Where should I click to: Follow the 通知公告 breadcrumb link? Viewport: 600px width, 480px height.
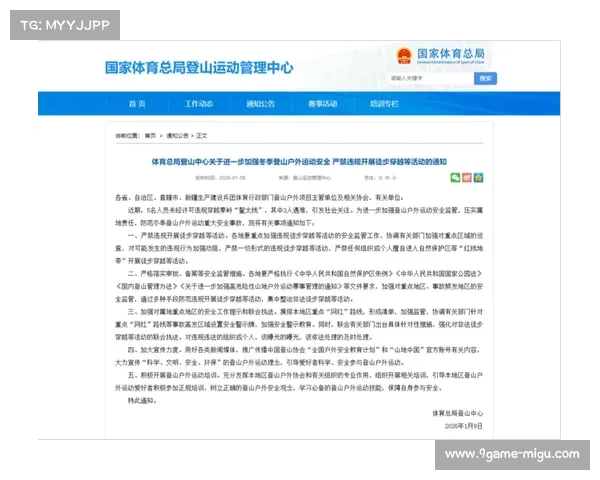(x=178, y=136)
